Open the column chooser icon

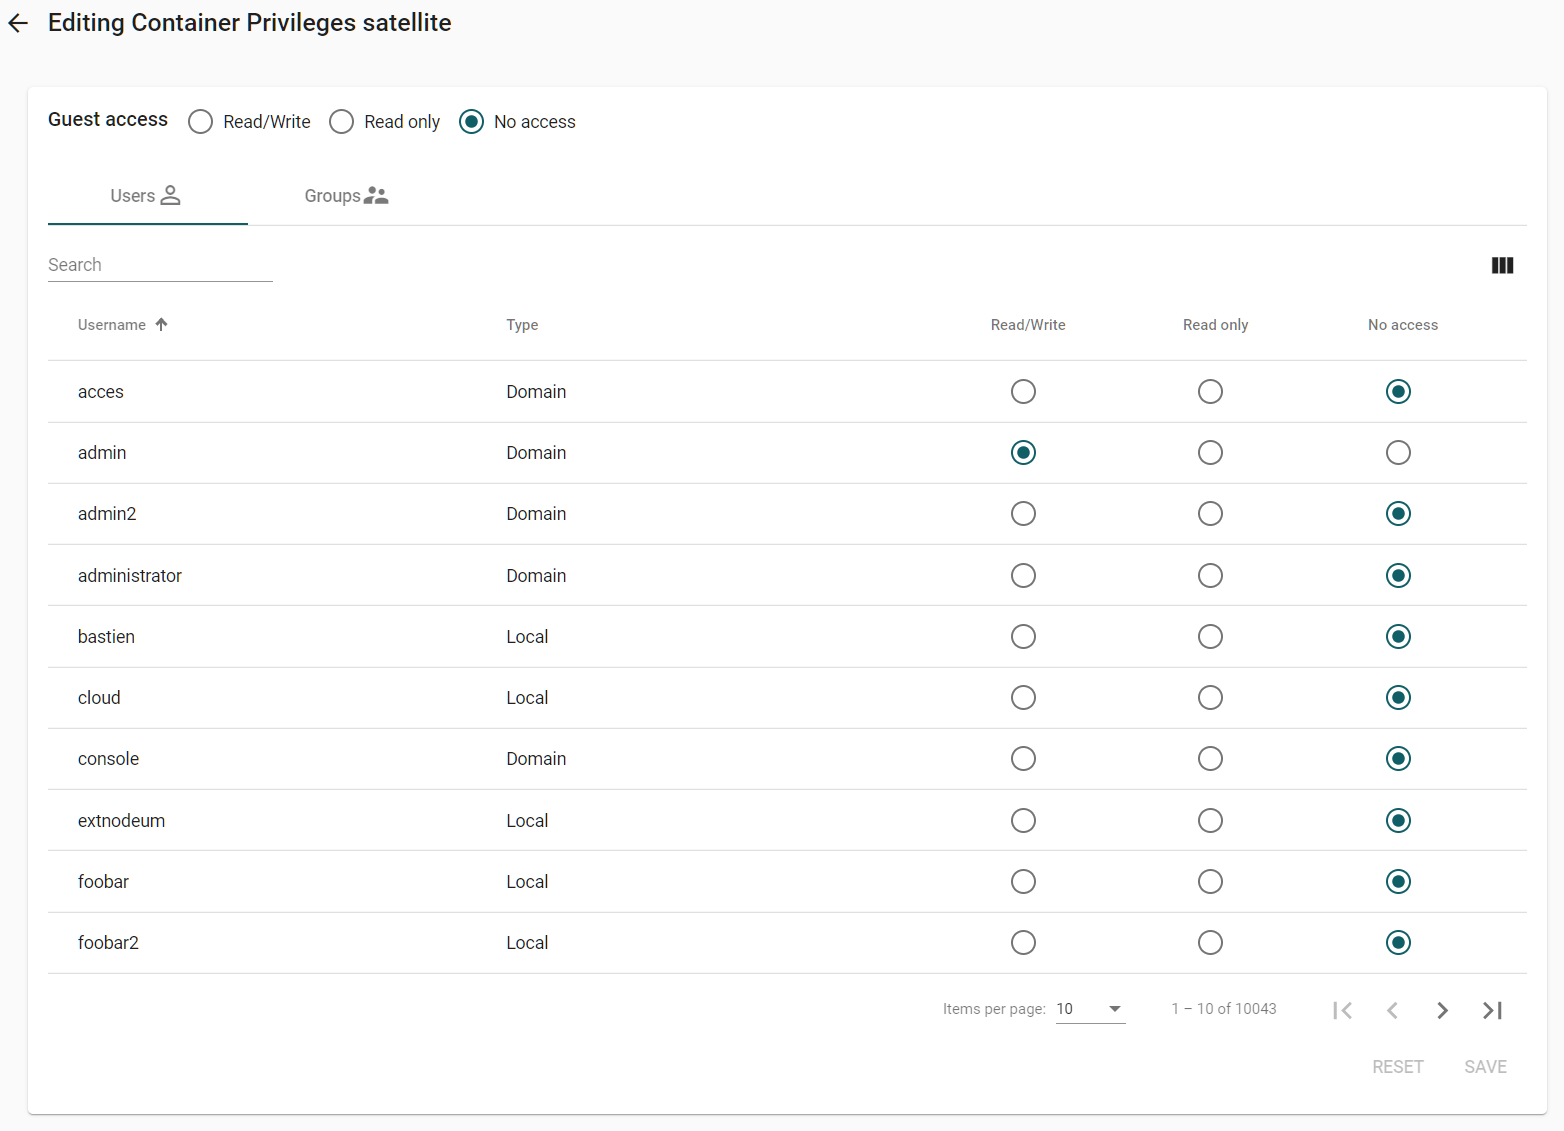coord(1501,265)
